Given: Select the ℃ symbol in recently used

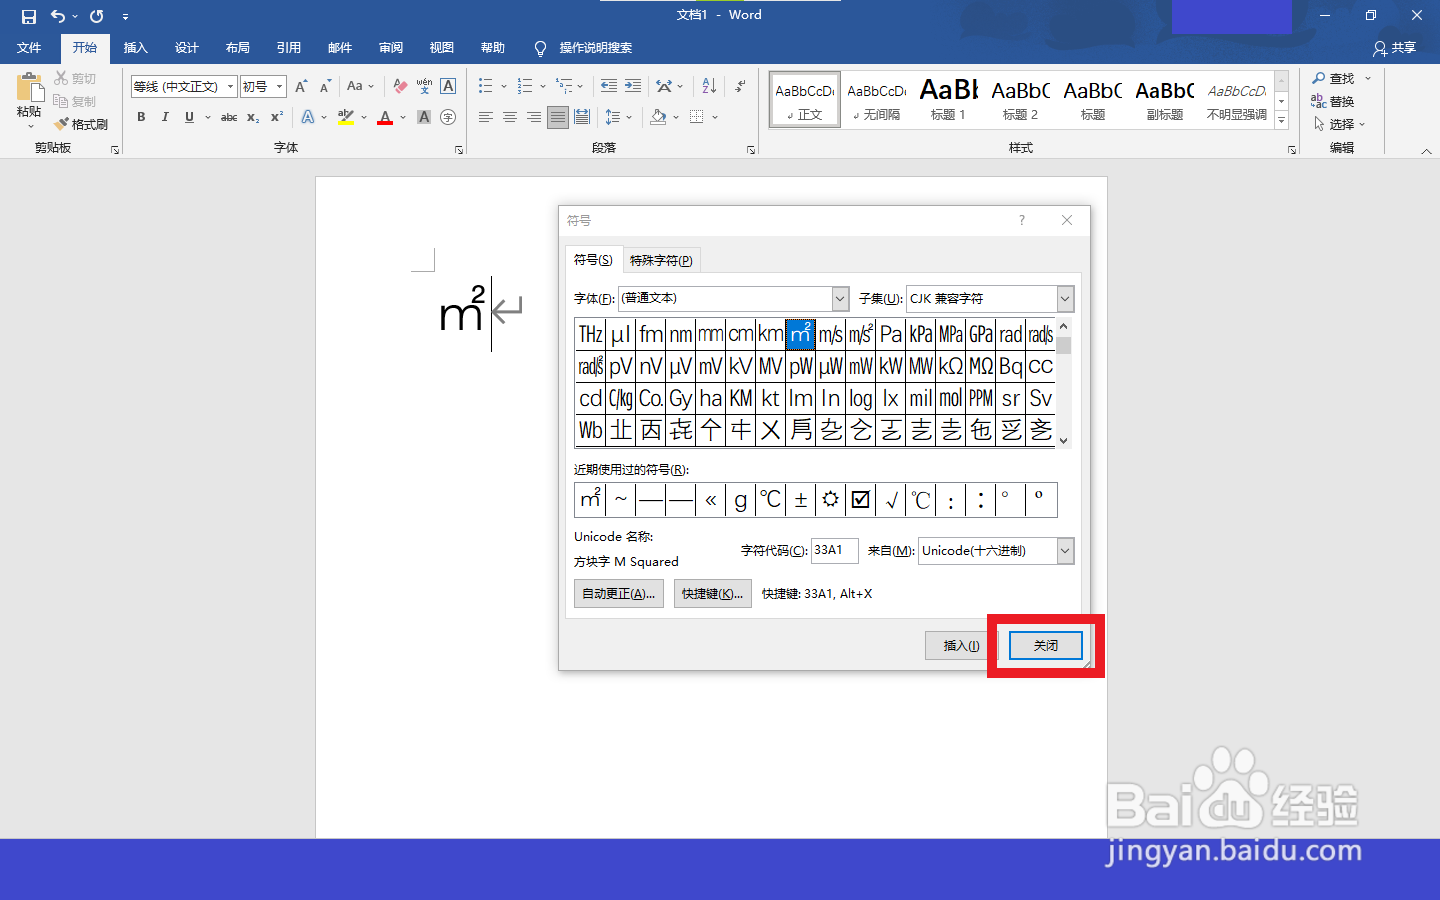Looking at the screenshot, I should [770, 499].
